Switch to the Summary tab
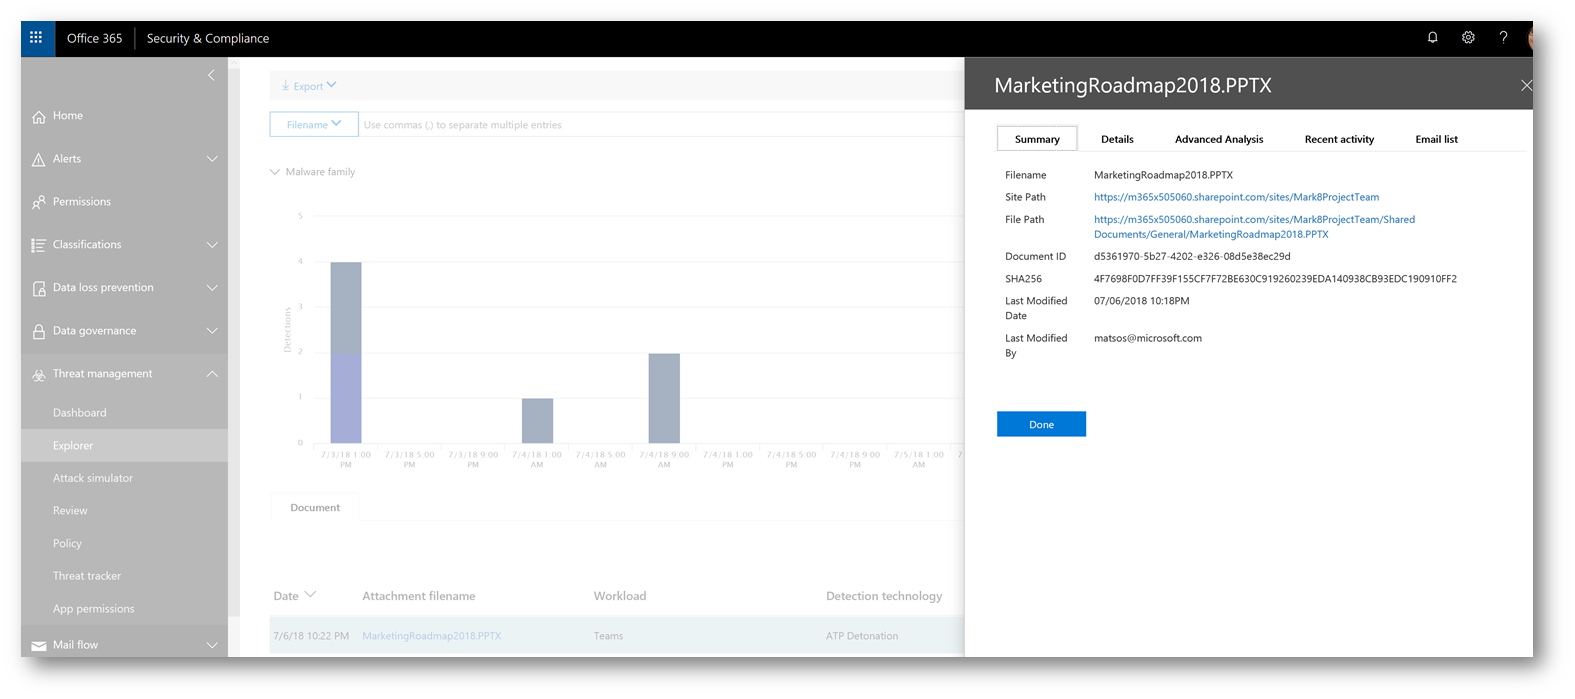Screen dimensions: 1575x699 pos(1037,139)
